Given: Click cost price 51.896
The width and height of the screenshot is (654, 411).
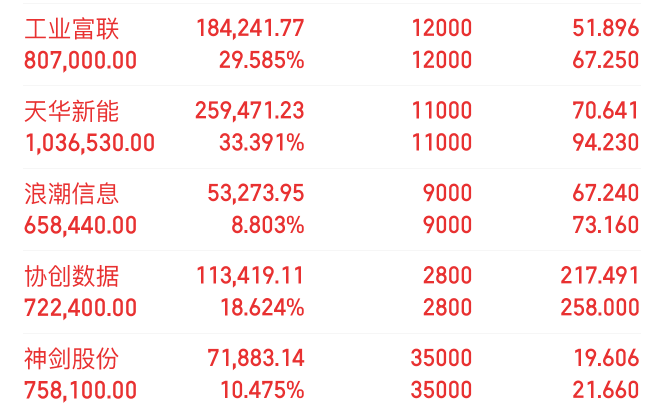Looking at the screenshot, I should (606, 28).
